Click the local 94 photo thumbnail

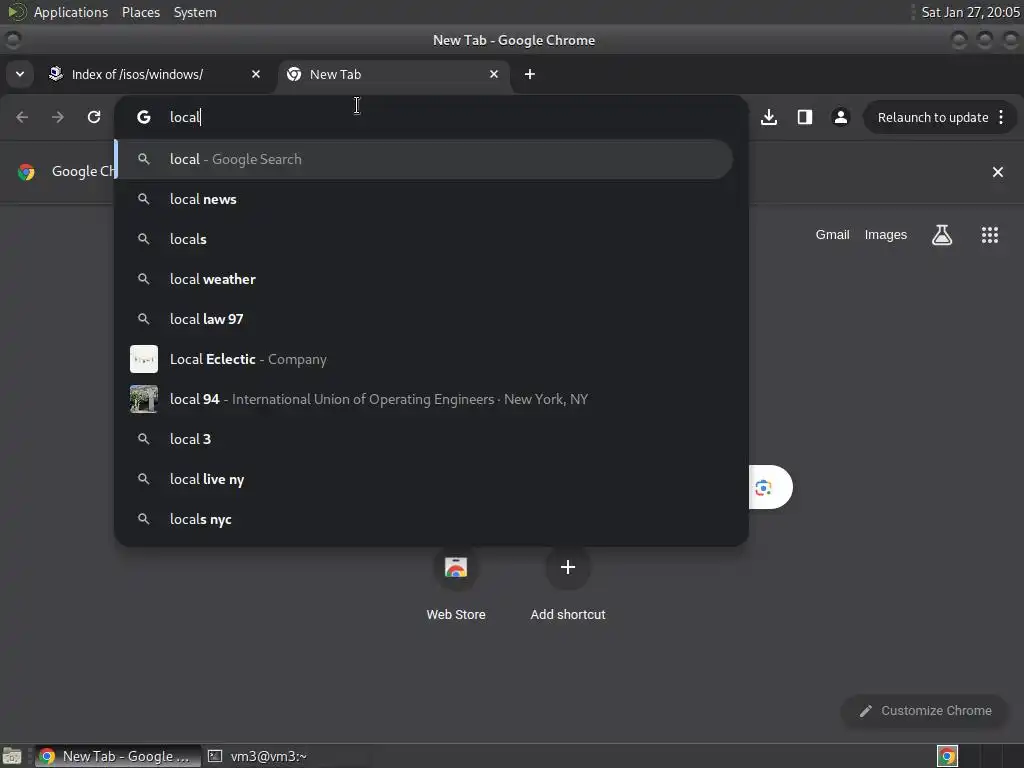click(x=144, y=399)
